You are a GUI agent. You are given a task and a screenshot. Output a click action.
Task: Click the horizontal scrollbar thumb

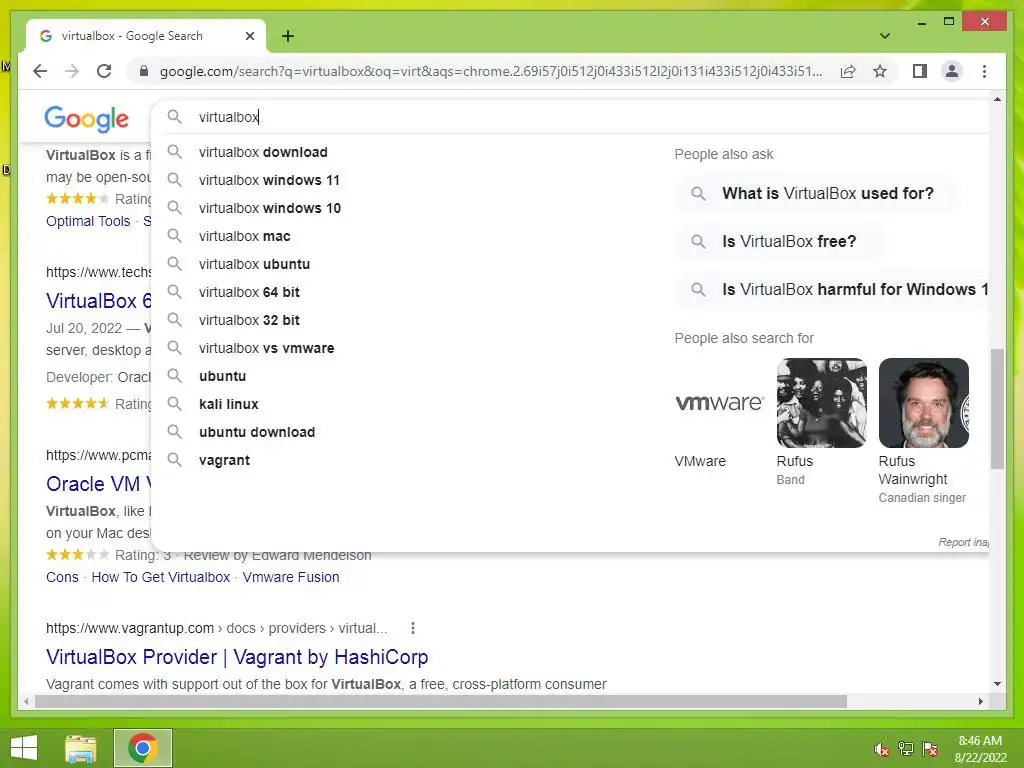click(441, 701)
